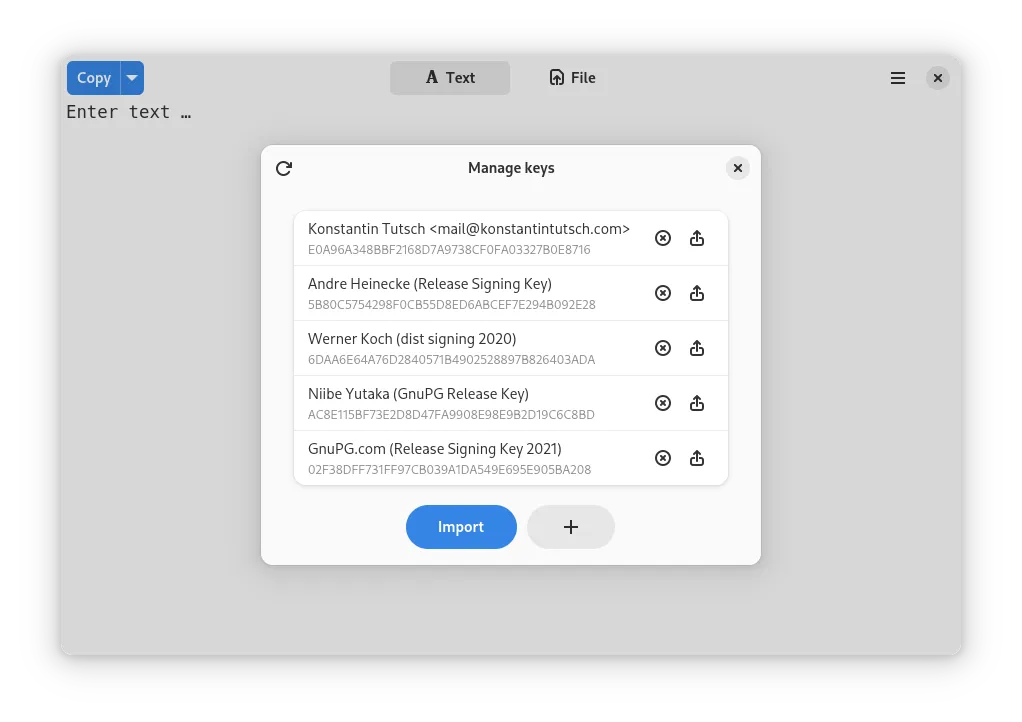Click the Import button

[461, 527]
